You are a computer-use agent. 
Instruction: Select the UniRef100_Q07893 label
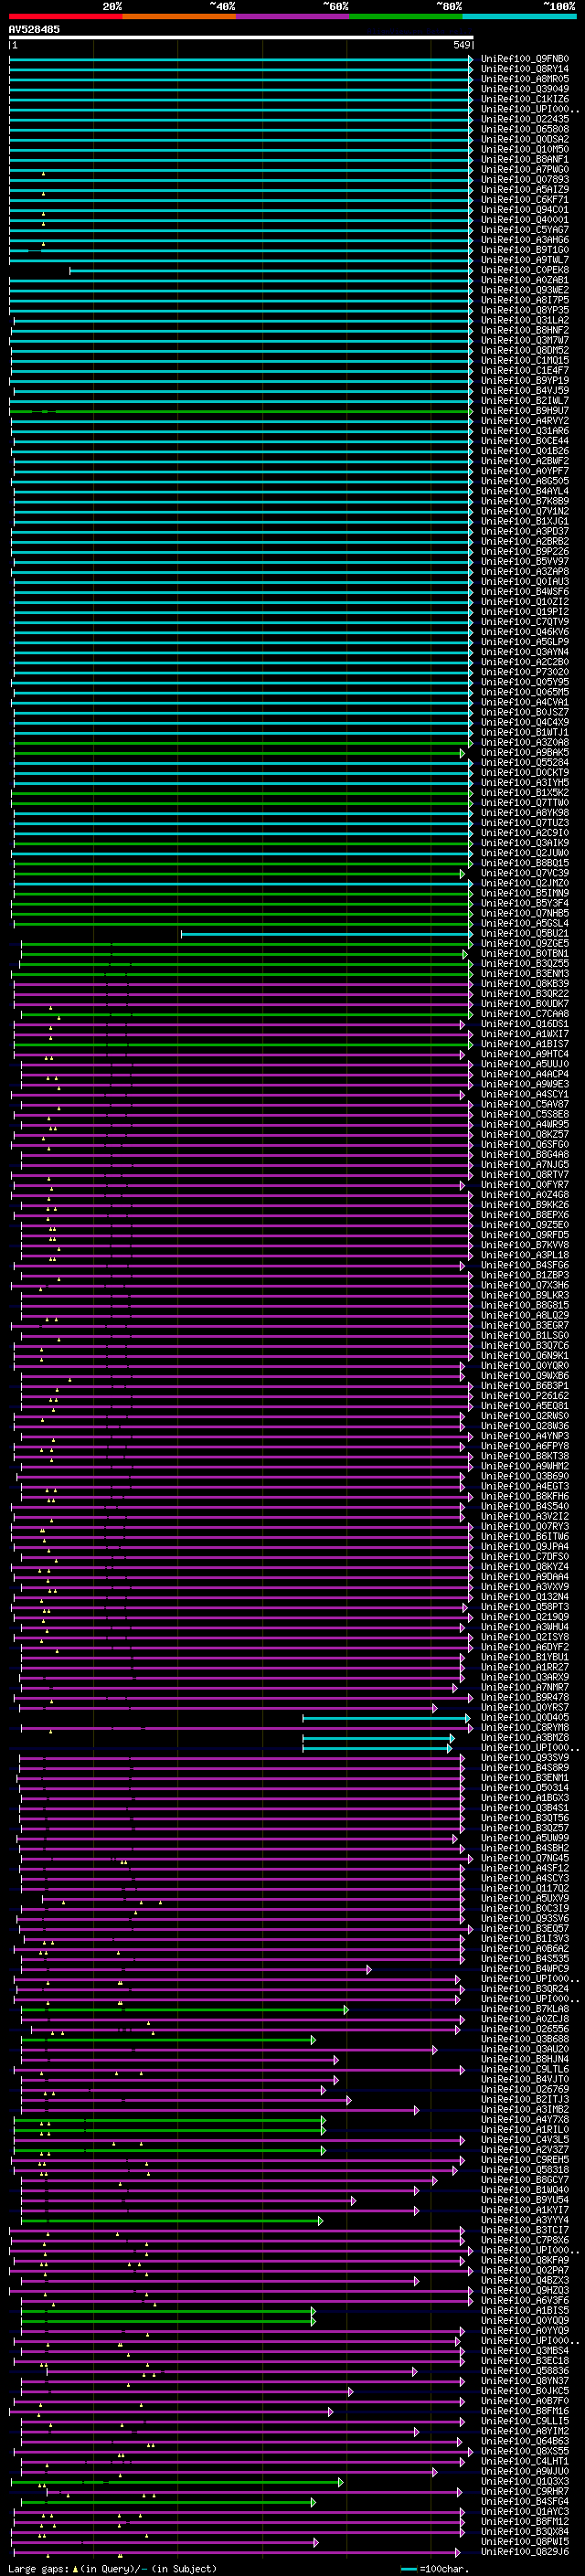point(525,179)
